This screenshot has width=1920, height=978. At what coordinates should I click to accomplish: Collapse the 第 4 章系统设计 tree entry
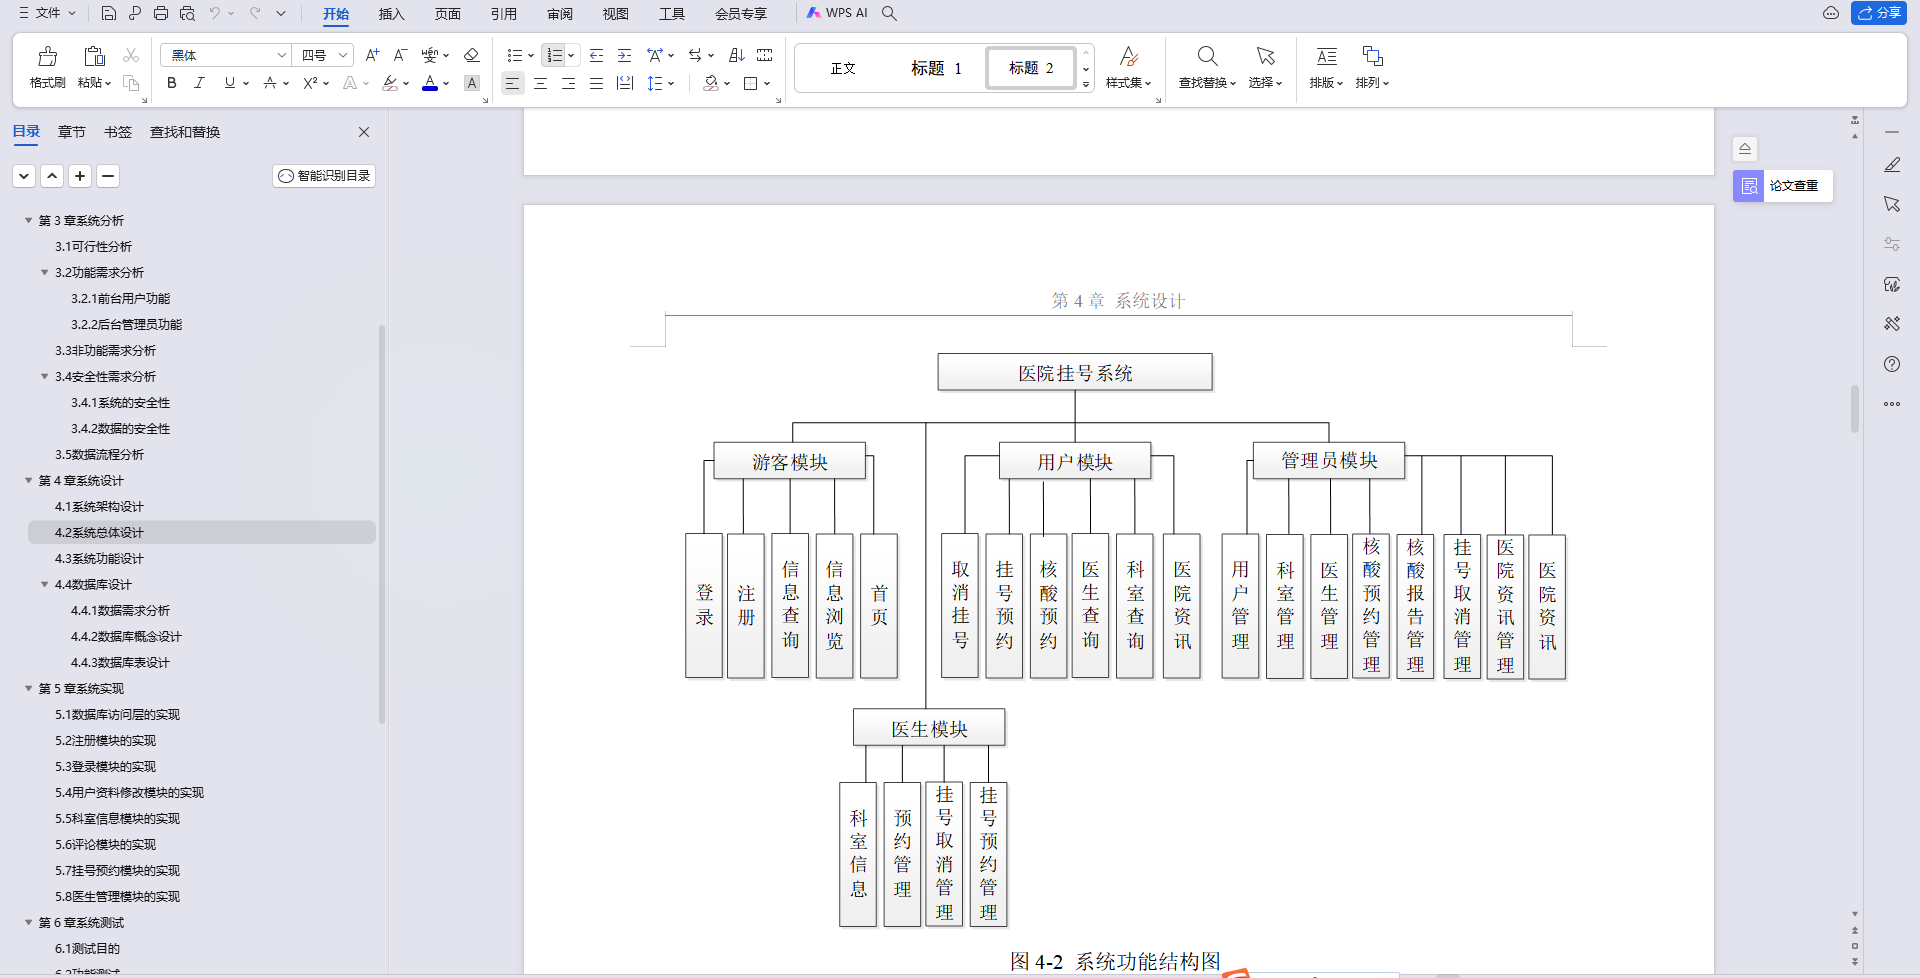pos(28,481)
